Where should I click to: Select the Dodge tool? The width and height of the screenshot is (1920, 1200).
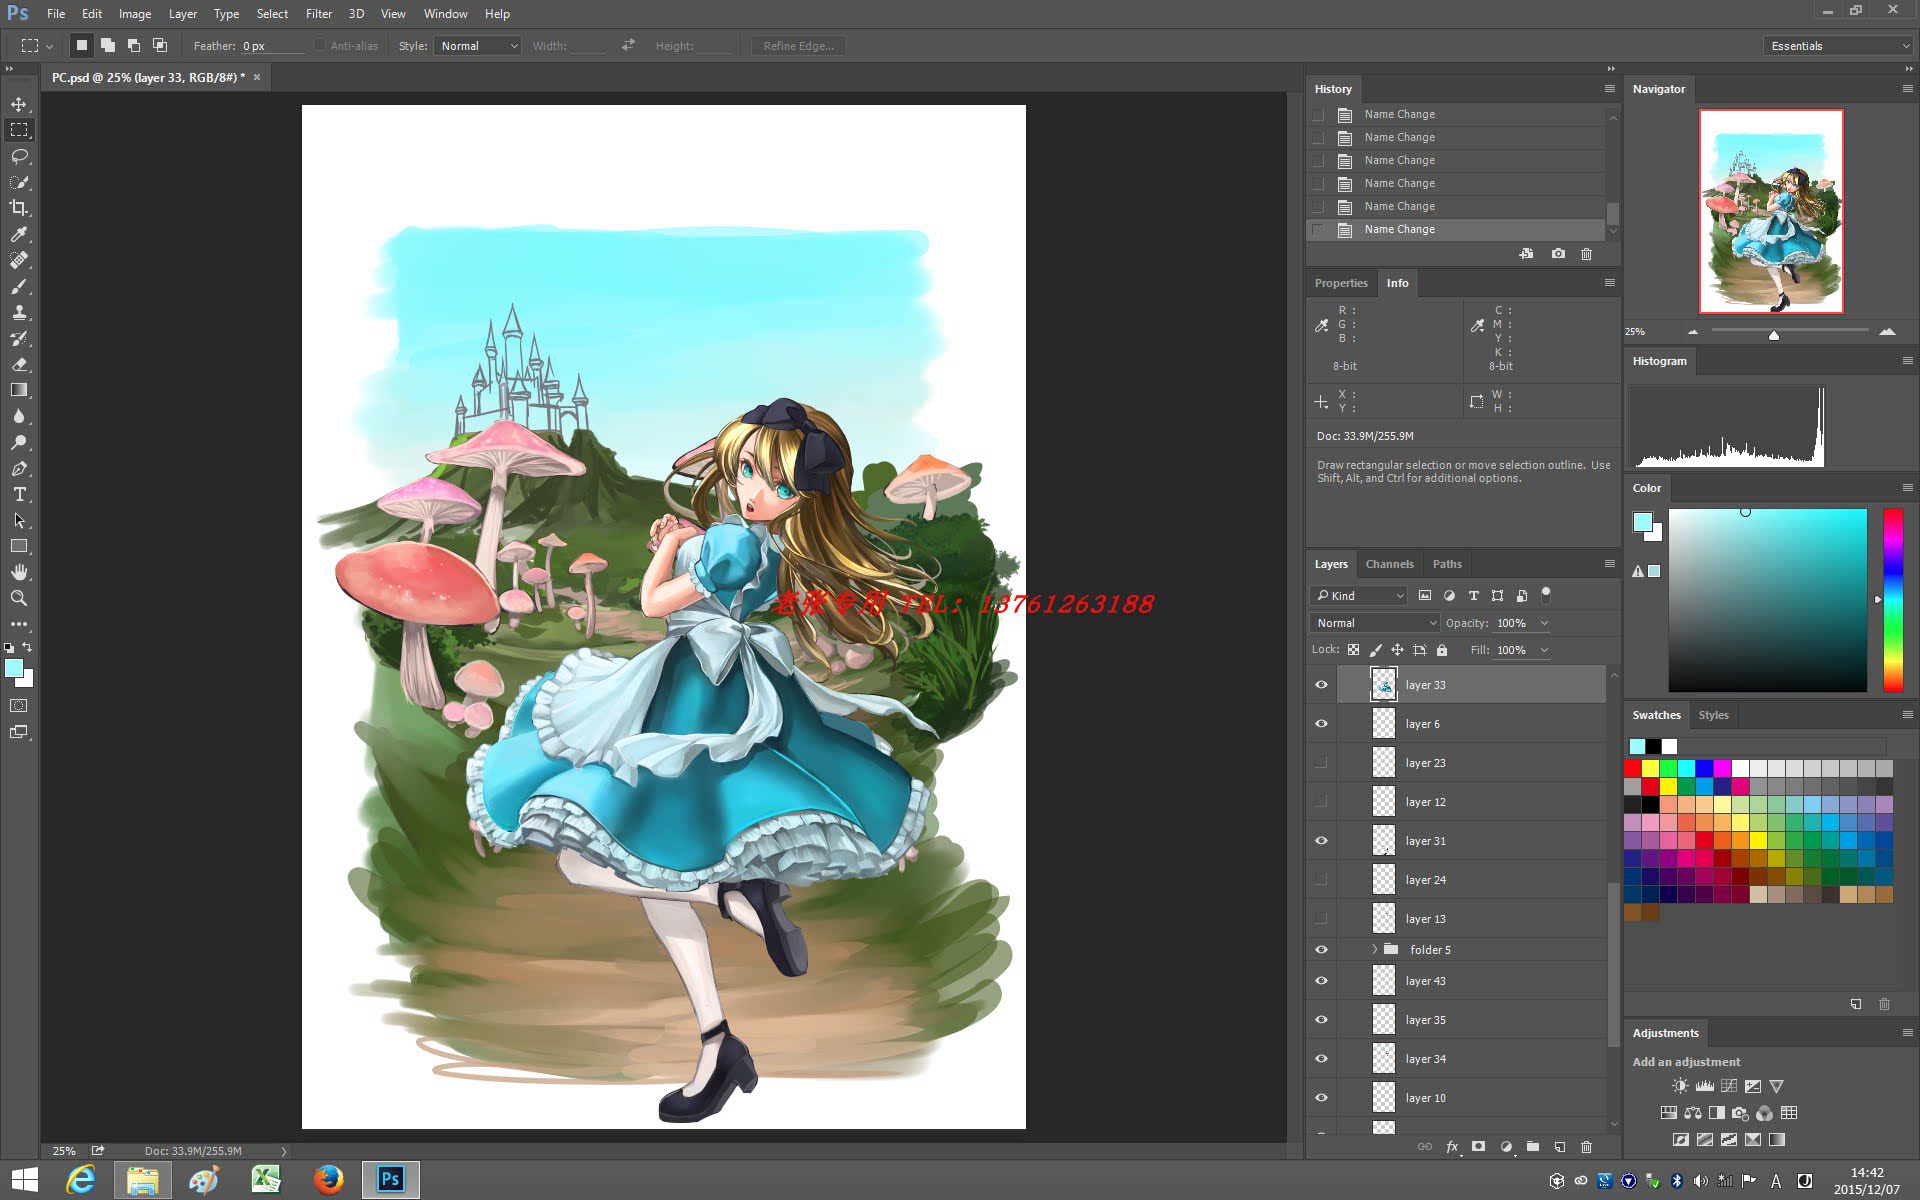click(x=19, y=442)
